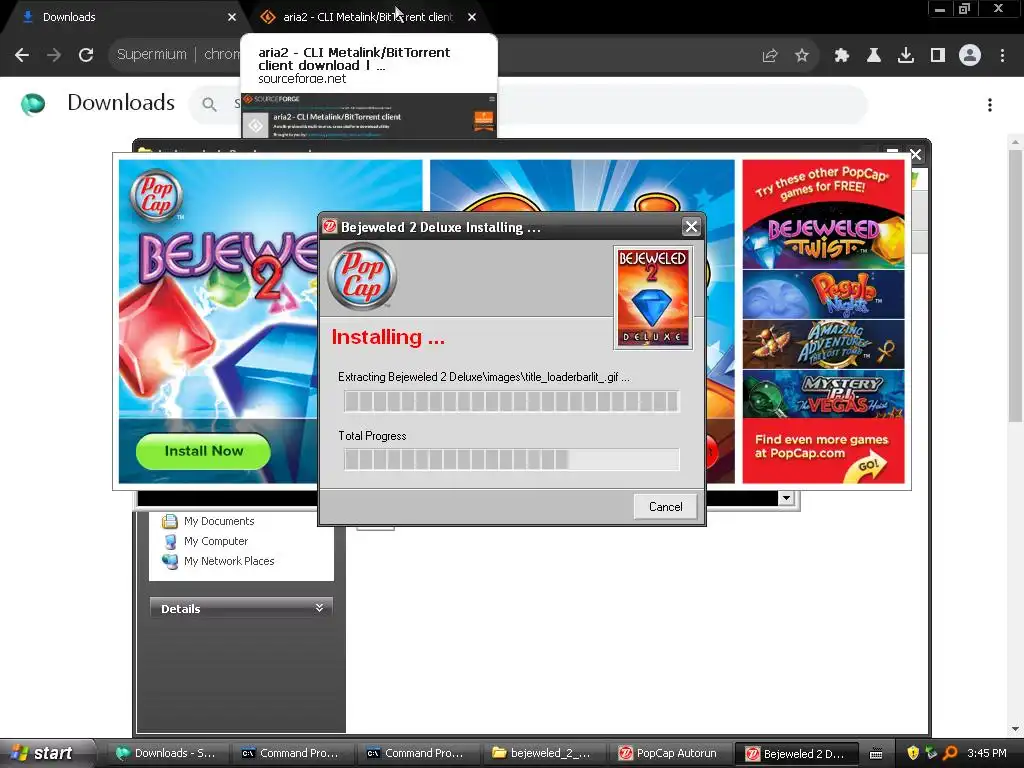Image resolution: width=1024 pixels, height=768 pixels.
Task: Open bejeweled_2 folder taskbar item
Action: (544, 754)
